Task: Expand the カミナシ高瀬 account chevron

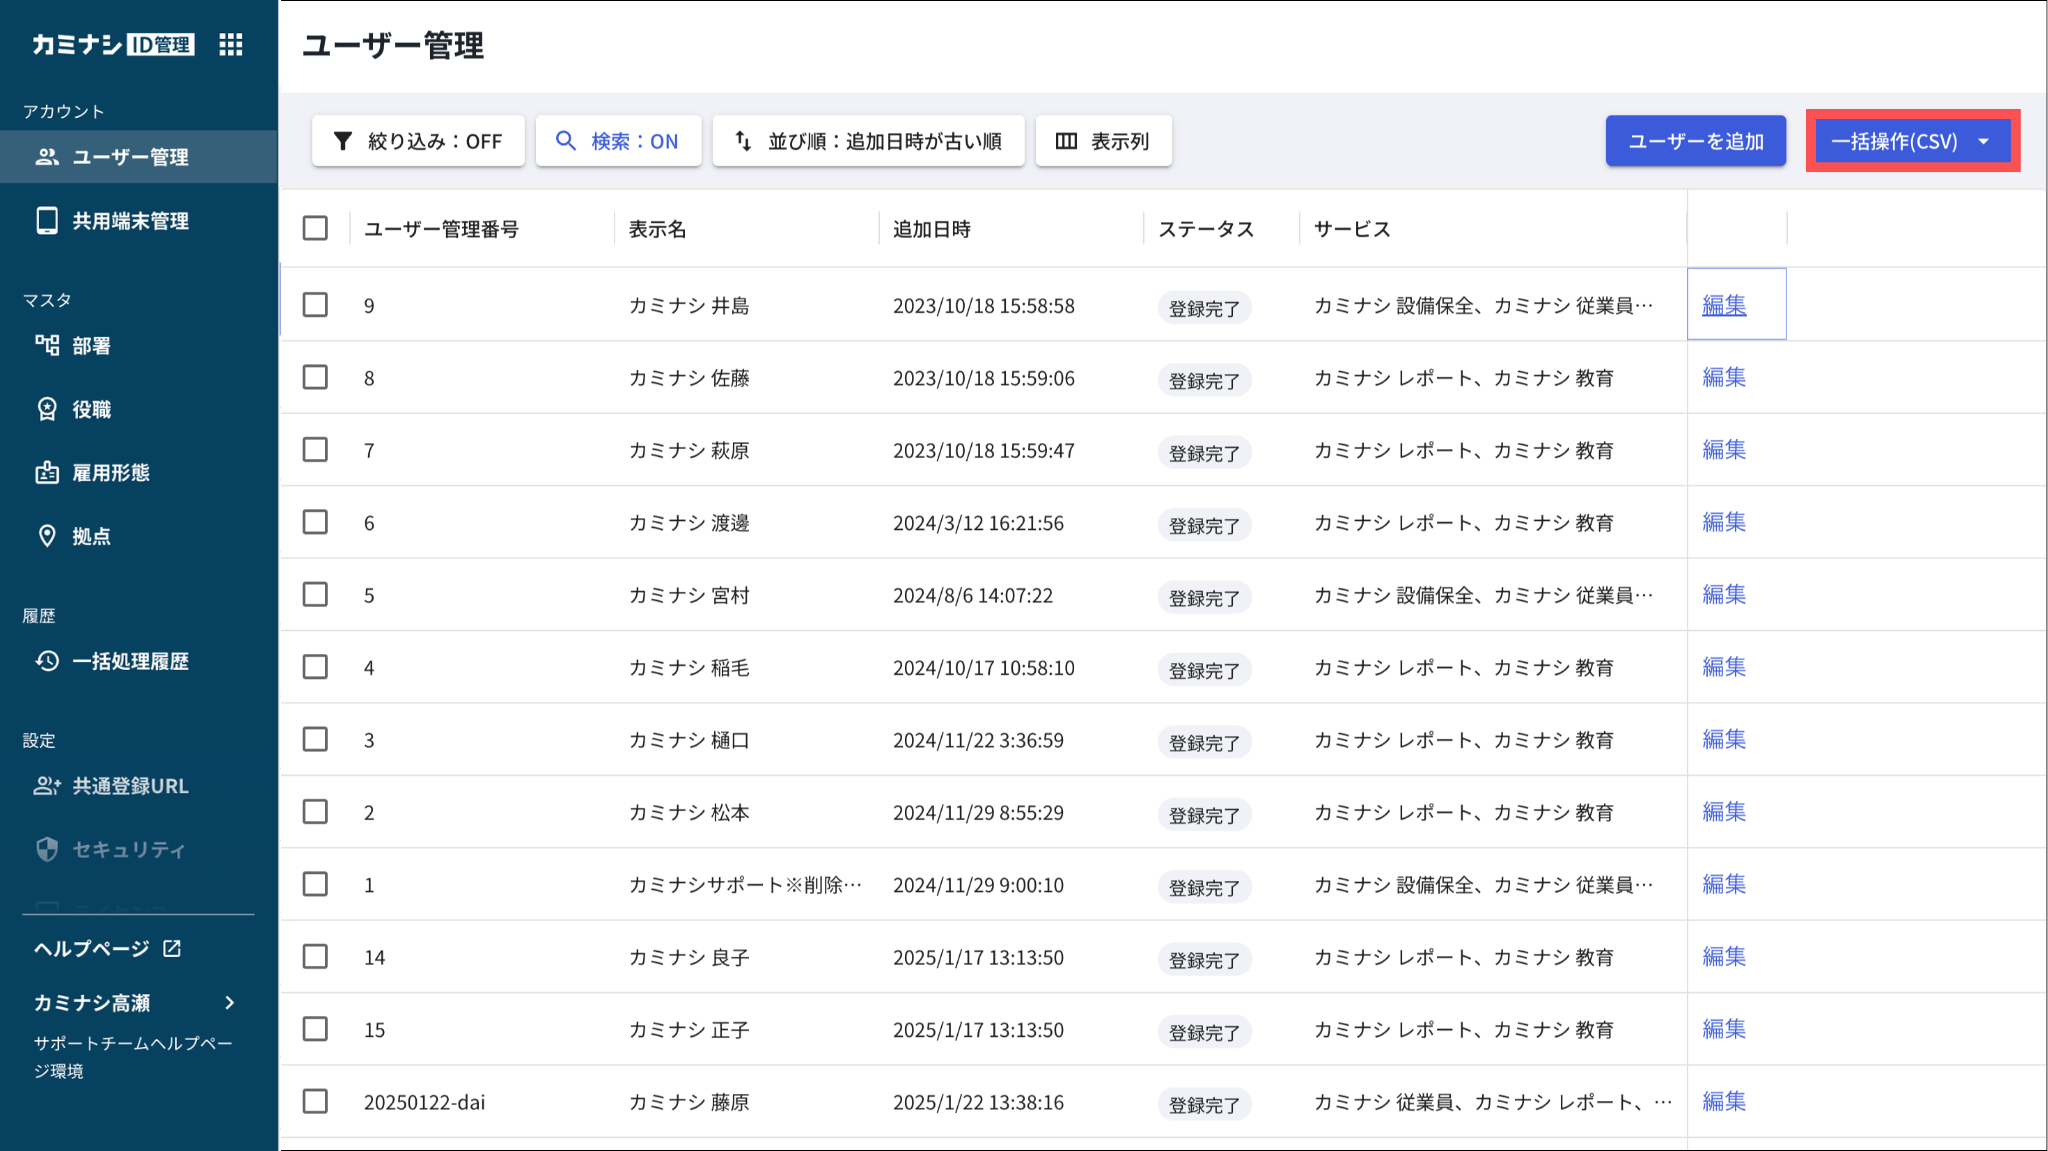Action: pyautogui.click(x=230, y=1002)
